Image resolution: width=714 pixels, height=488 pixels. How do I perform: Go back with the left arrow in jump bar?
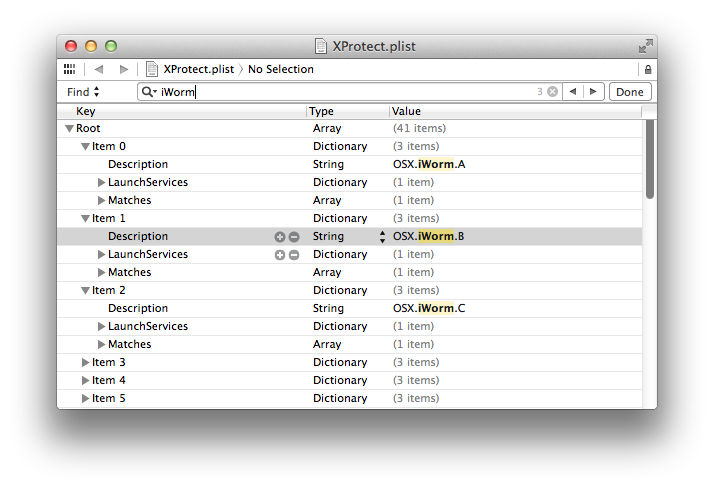(99, 69)
